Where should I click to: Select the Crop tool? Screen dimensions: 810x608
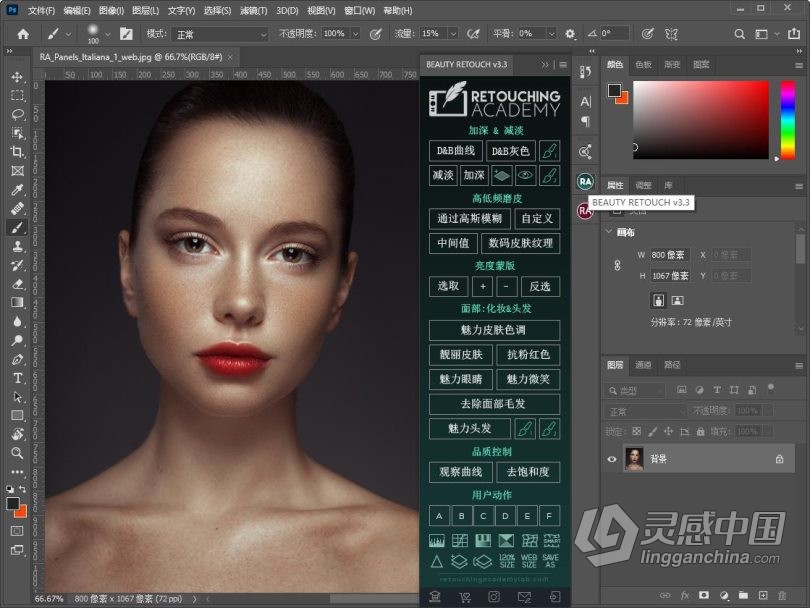tap(17, 152)
